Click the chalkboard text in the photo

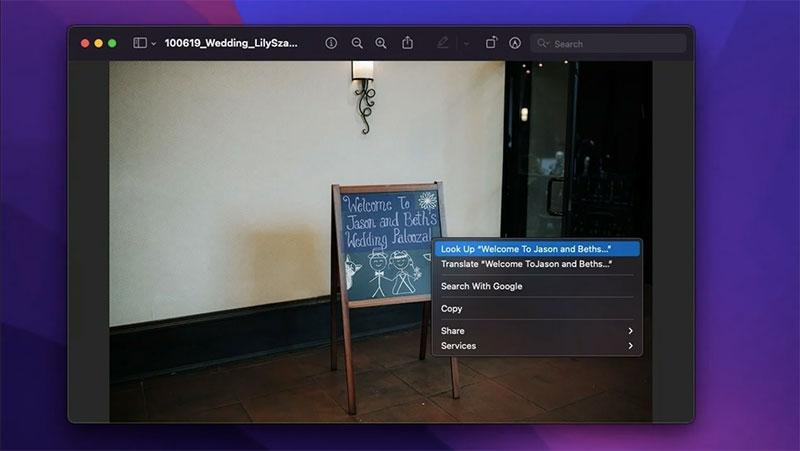(390, 222)
